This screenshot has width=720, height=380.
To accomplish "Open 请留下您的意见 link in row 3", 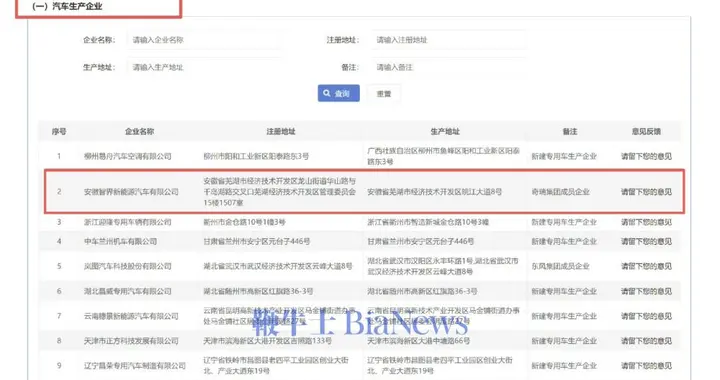I will [x=646, y=222].
